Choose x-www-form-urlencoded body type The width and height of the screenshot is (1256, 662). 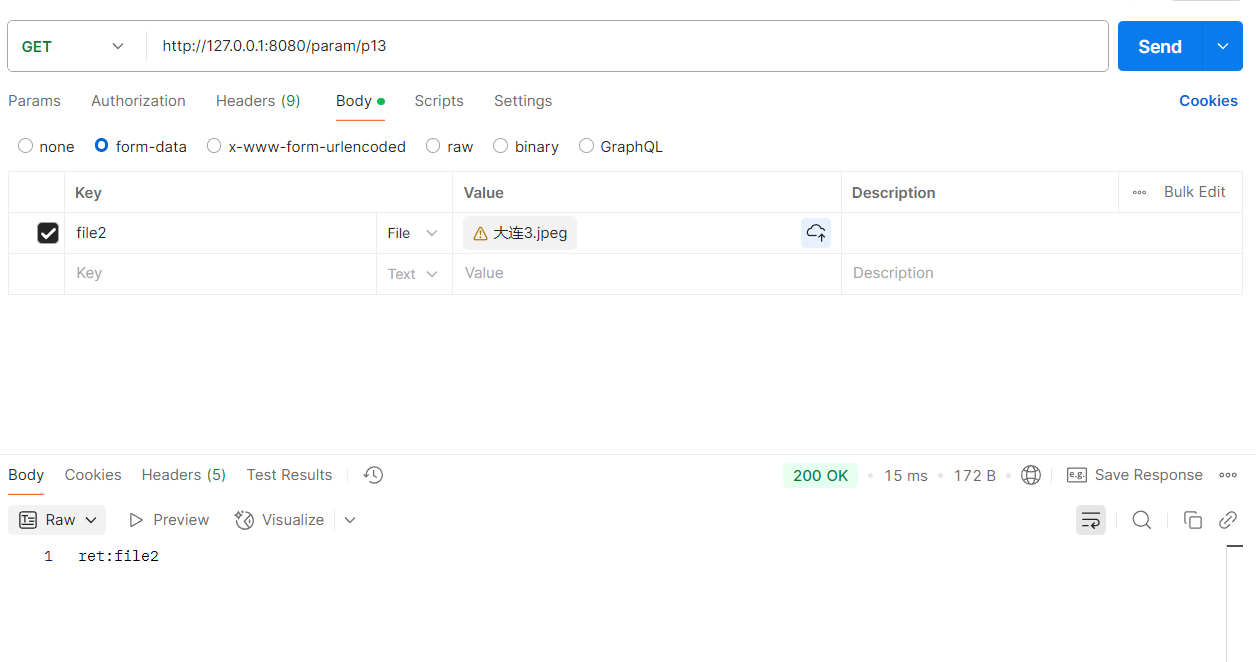click(214, 146)
